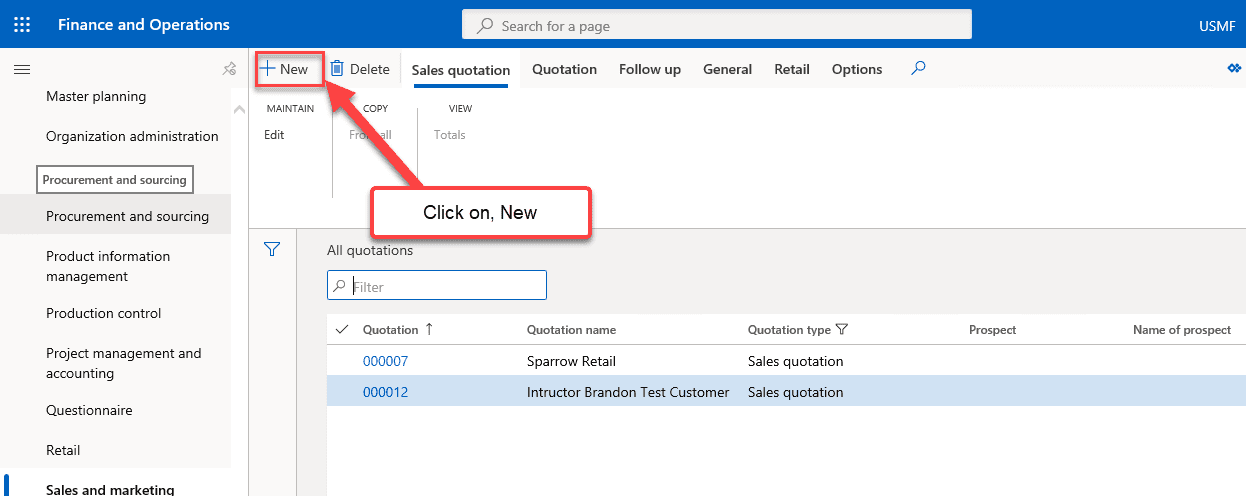1246x496 pixels.
Task: Click Quotation name column header
Action: pos(571,329)
